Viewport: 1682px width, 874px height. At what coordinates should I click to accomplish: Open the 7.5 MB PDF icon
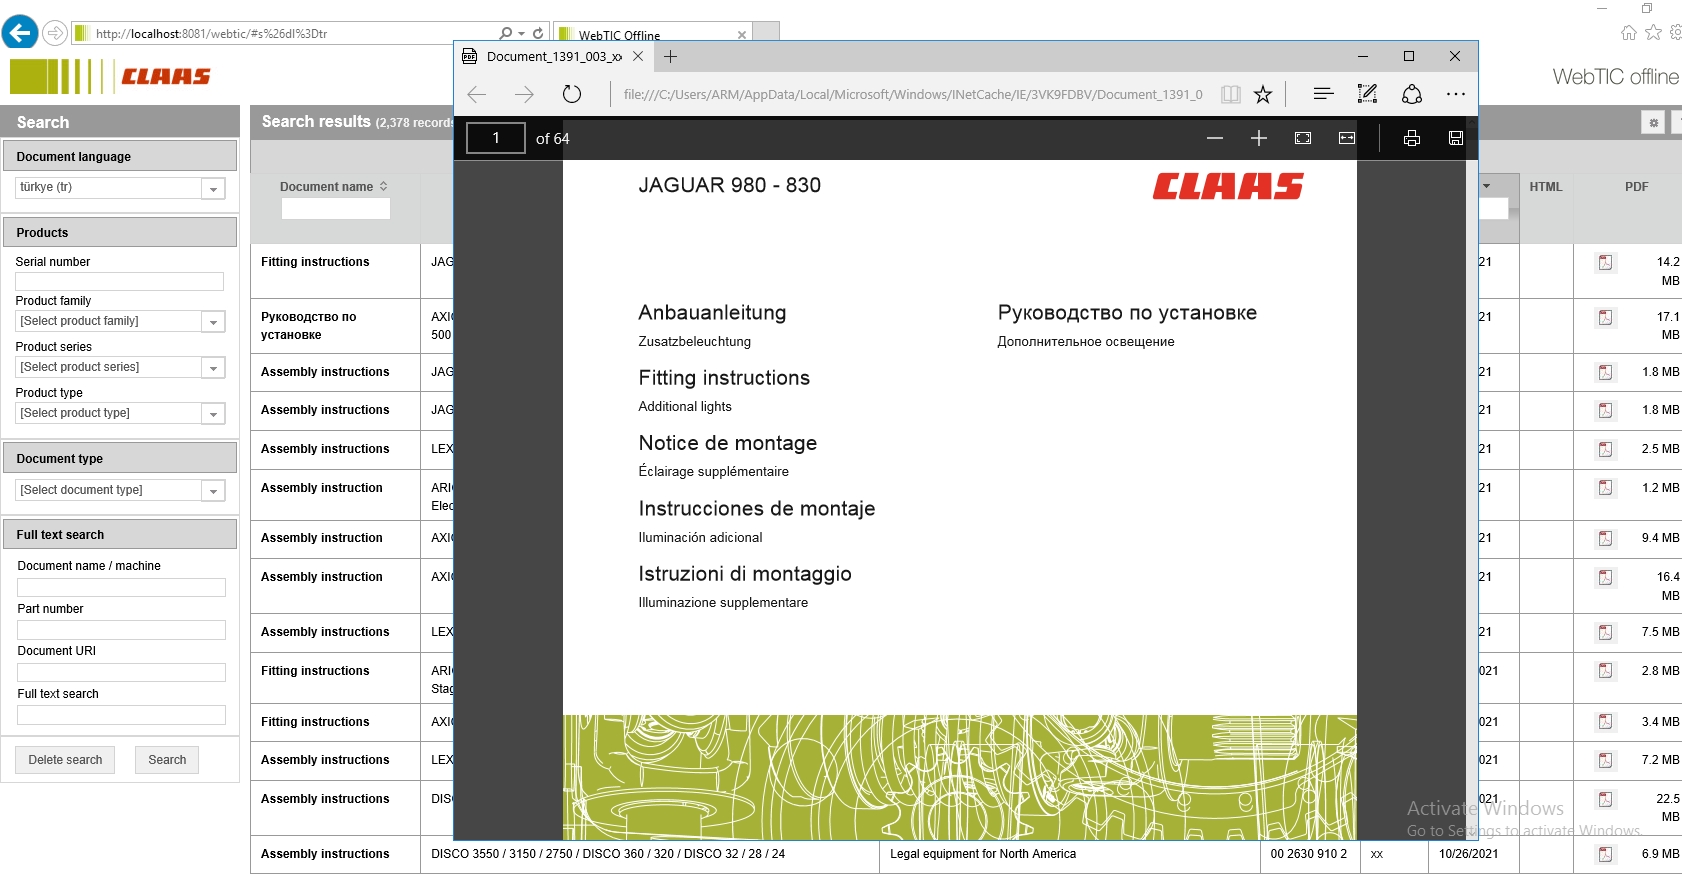click(1605, 632)
